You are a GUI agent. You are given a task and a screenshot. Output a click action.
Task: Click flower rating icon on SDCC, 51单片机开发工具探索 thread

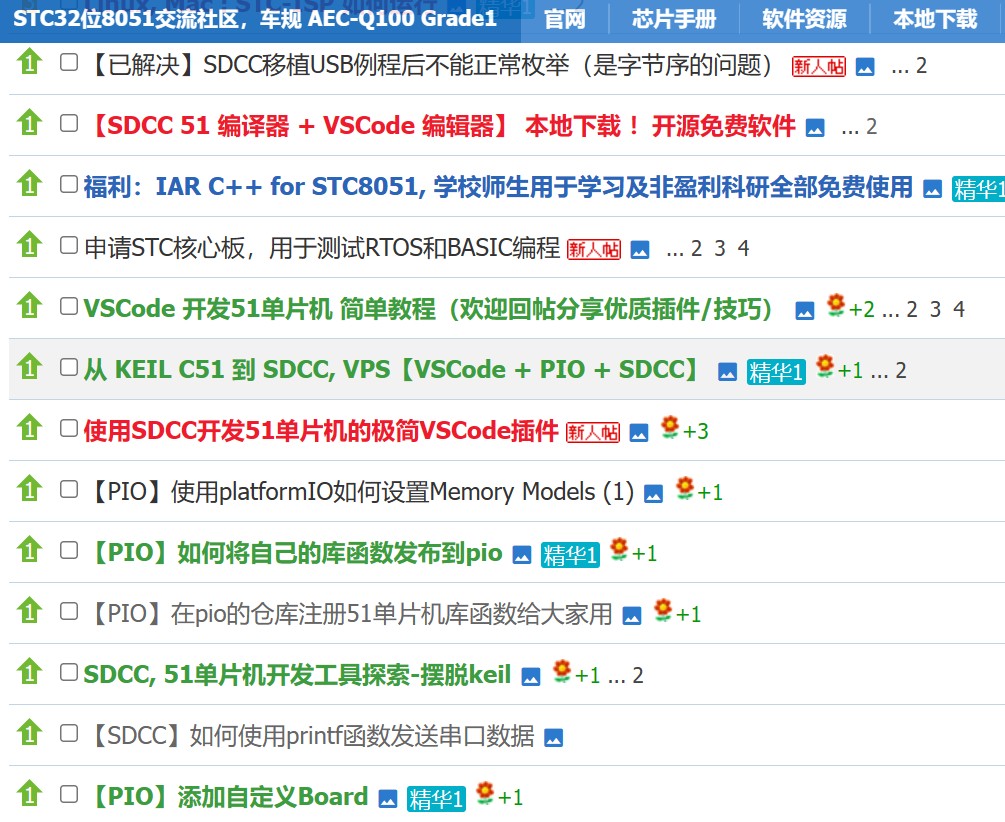tap(562, 671)
